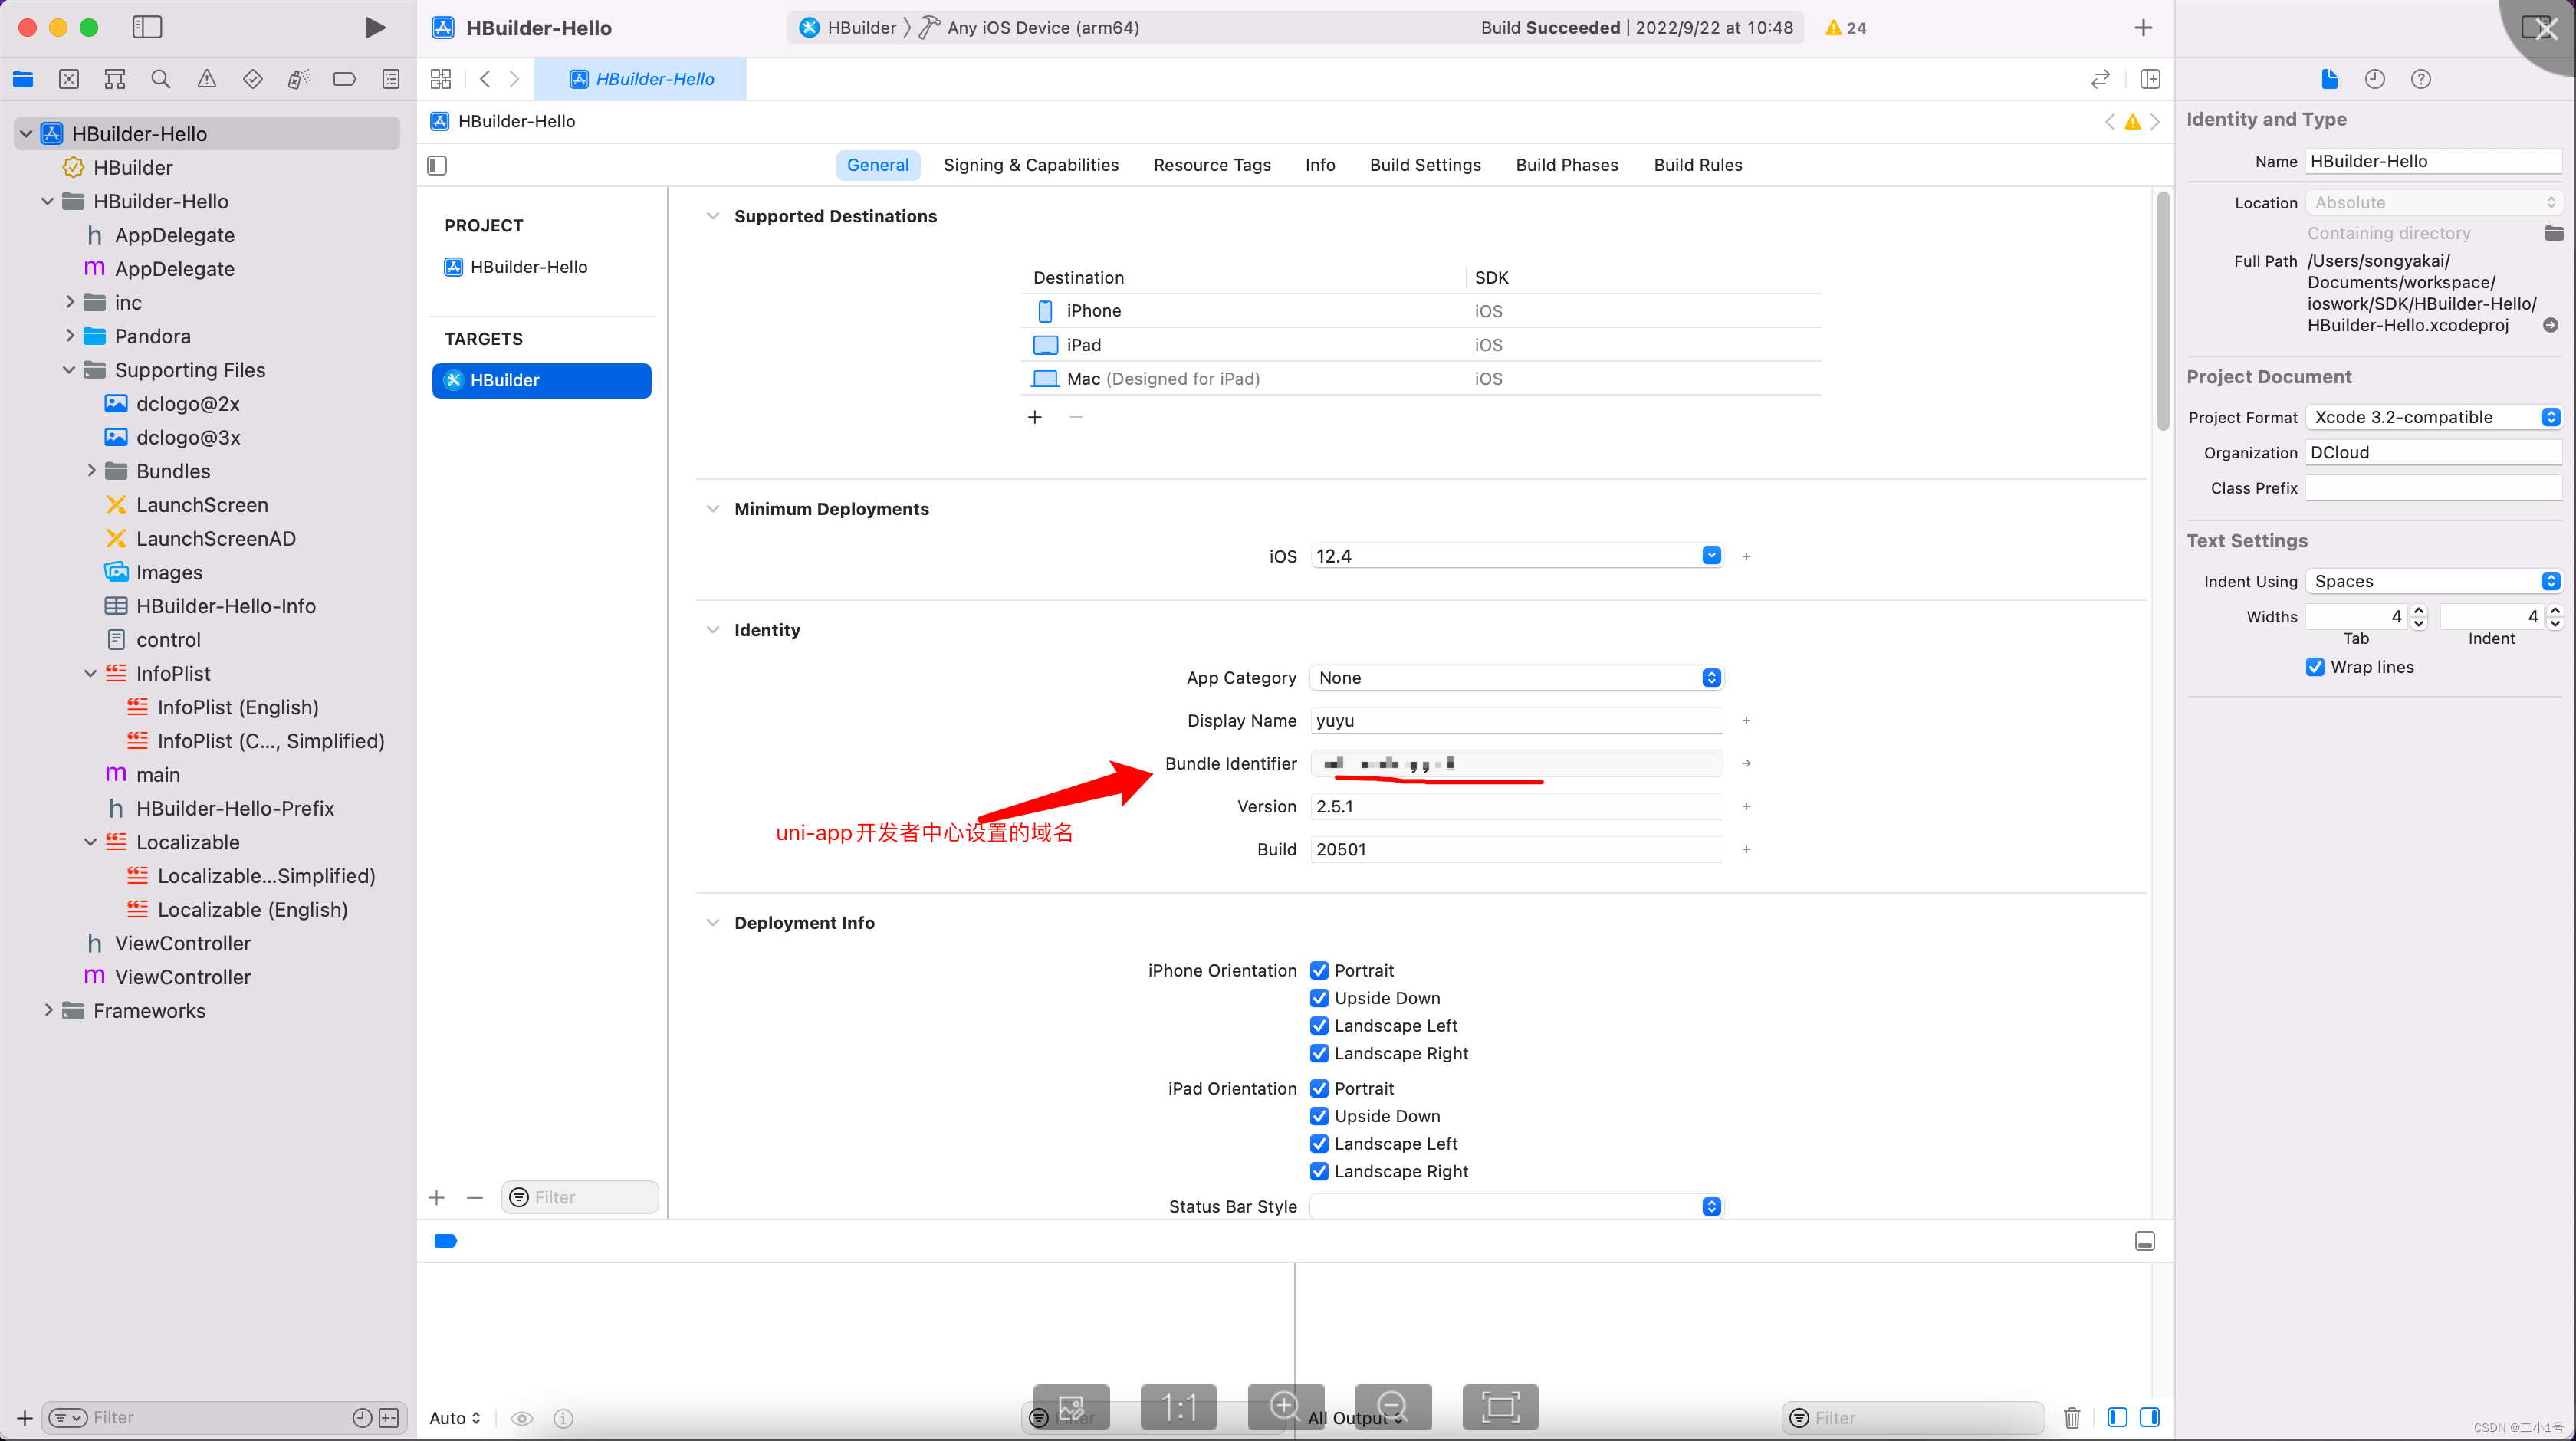Open Project Format dropdown
Viewport: 2576px width, 1441px height.
coord(2433,417)
